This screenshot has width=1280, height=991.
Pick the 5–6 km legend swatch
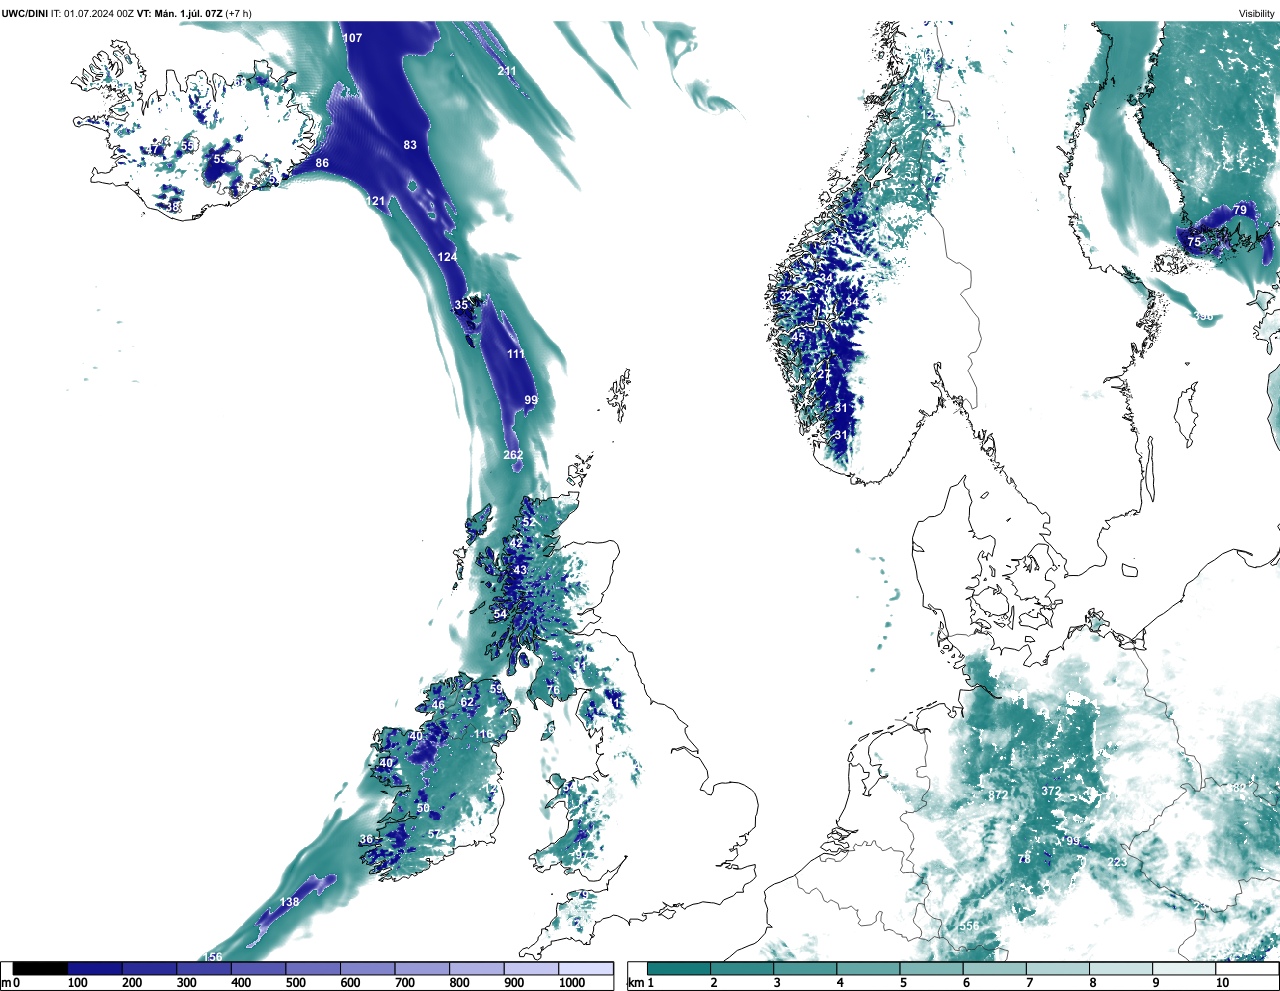click(931, 969)
